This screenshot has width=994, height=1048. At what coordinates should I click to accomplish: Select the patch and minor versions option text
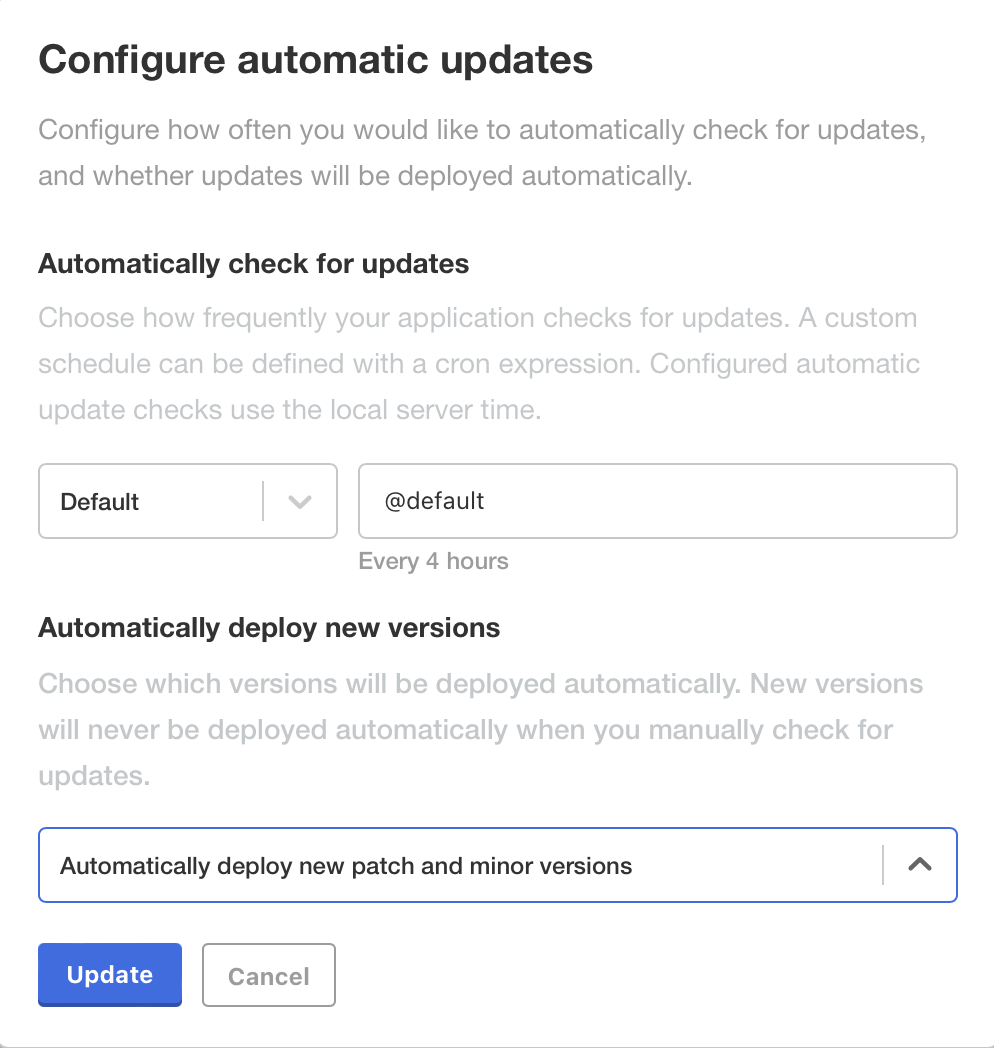point(345,864)
